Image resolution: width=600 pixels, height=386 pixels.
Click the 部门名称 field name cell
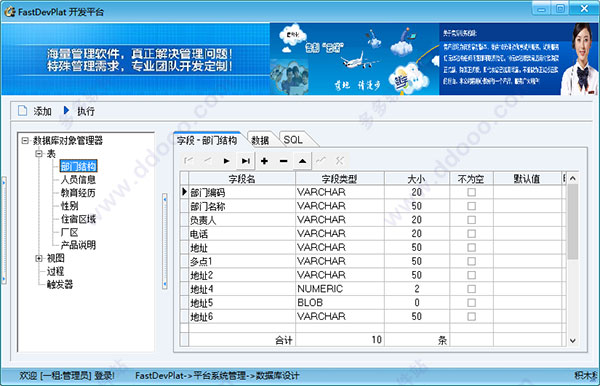(242, 206)
